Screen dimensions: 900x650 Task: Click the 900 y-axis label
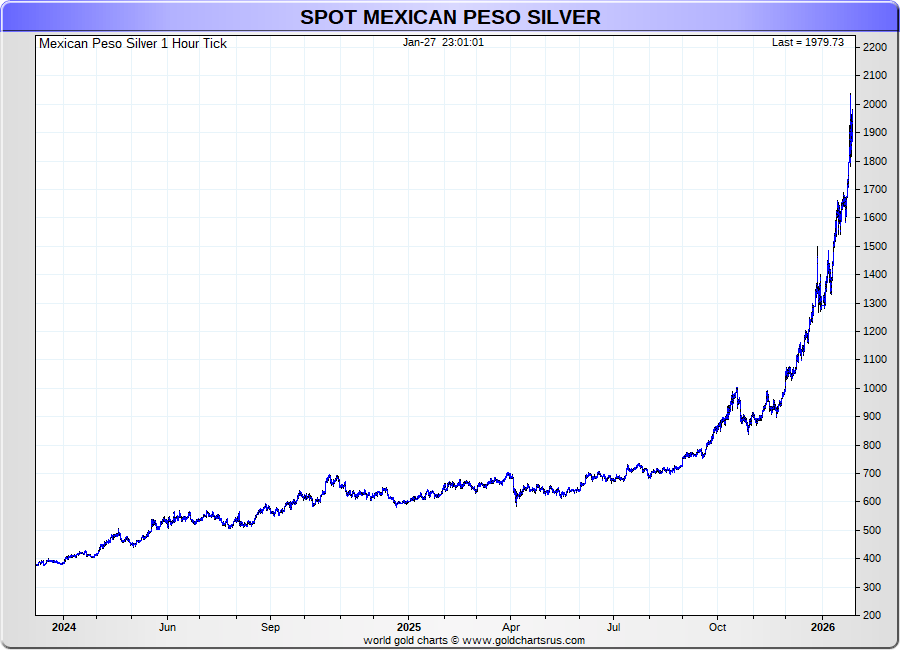pyautogui.click(x=872, y=416)
